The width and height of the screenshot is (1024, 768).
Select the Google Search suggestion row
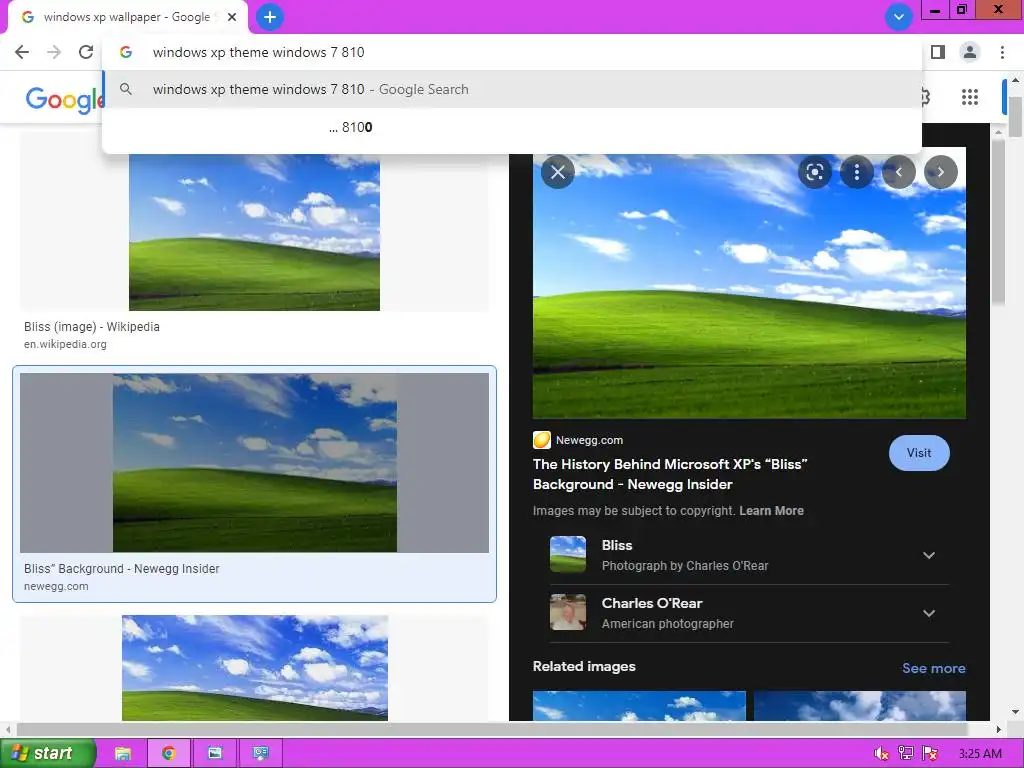click(x=512, y=89)
